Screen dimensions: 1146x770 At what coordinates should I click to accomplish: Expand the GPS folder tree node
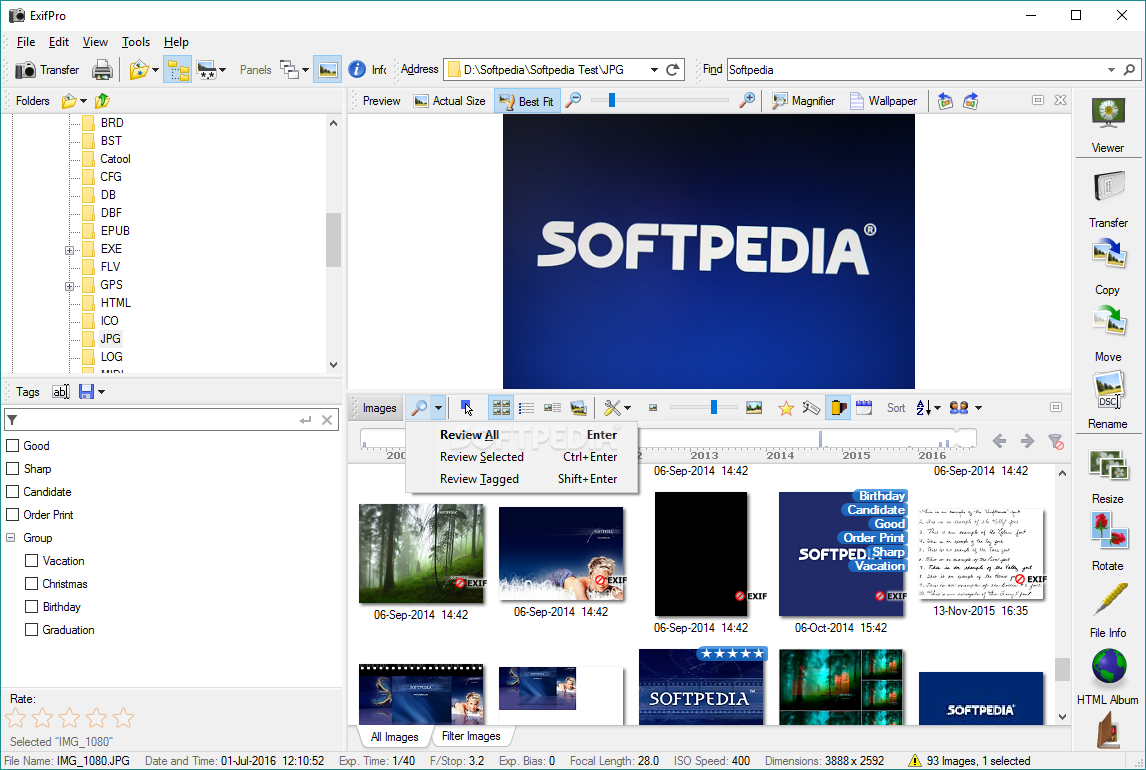tap(69, 286)
